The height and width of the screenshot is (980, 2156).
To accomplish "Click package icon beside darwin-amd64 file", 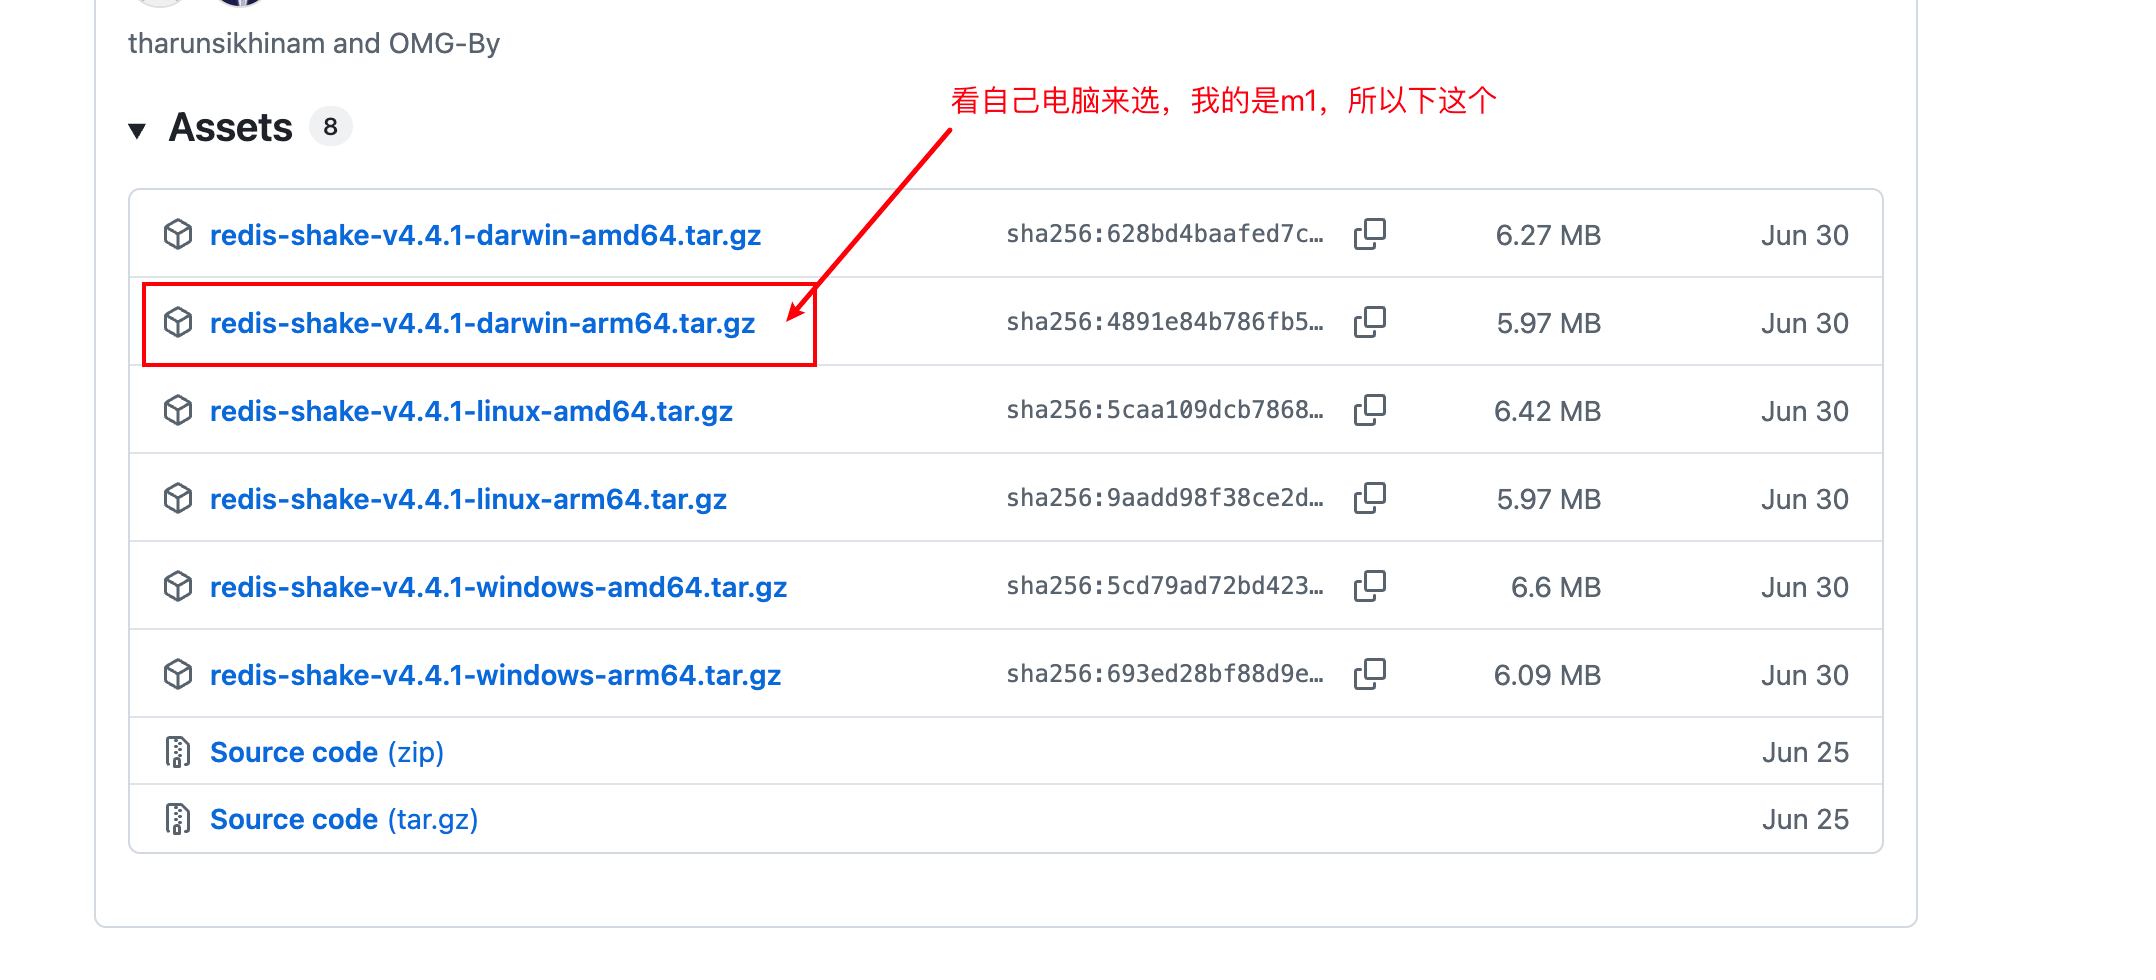I will [x=178, y=234].
